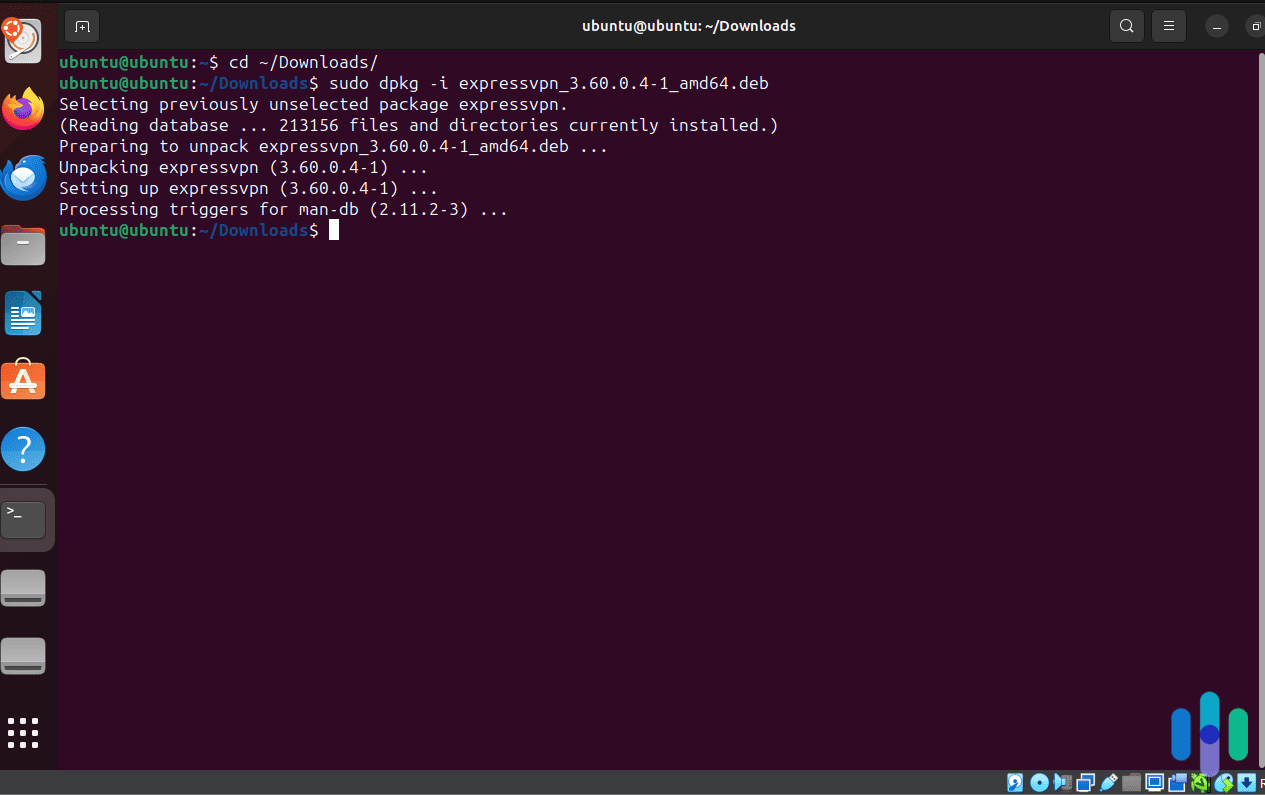Click the optical drives indicator
The image size is (1265, 795).
coord(1038,782)
